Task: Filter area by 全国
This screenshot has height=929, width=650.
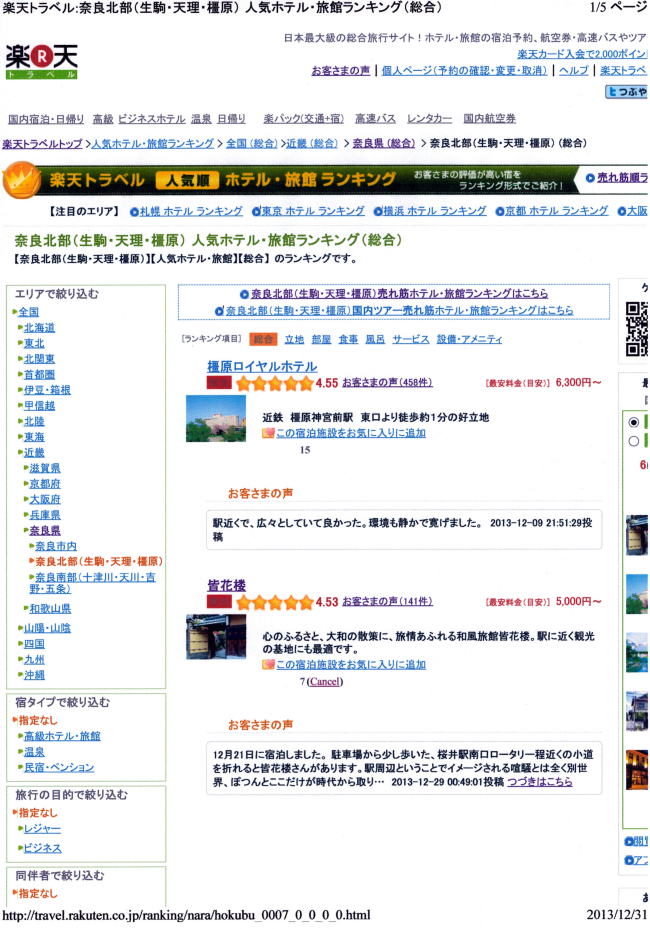Action: [28, 312]
